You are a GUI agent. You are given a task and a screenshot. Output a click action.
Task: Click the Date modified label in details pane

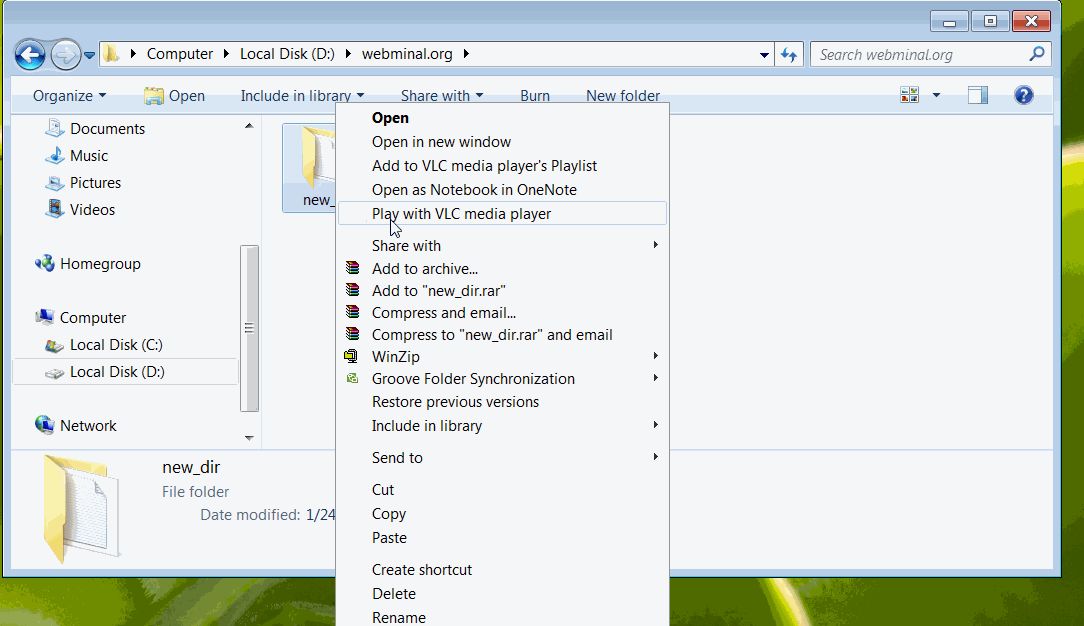250,515
